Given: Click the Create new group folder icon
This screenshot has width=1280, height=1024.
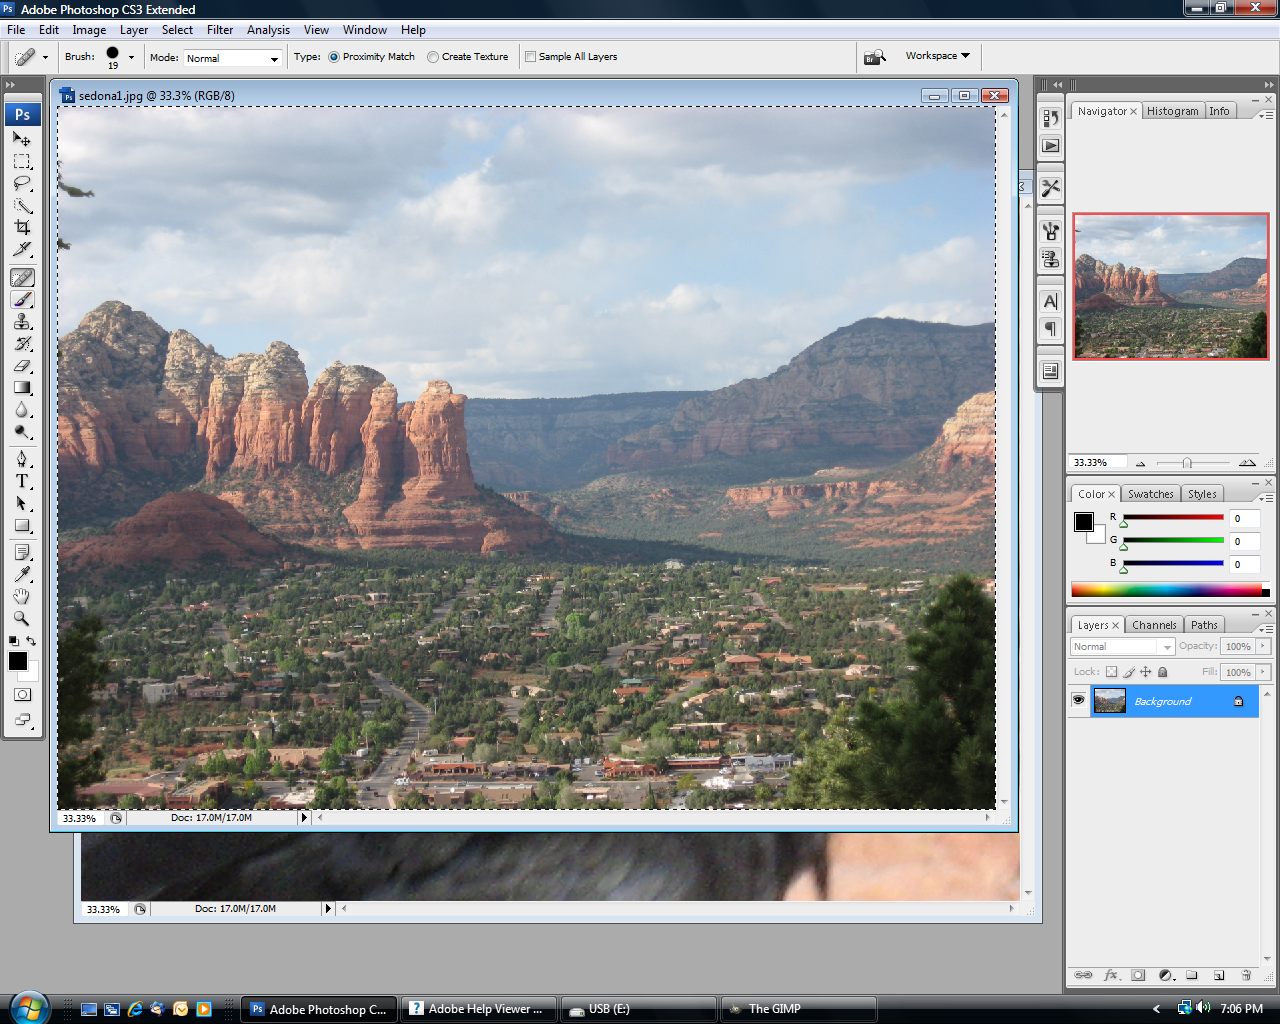Looking at the screenshot, I should click(1192, 975).
